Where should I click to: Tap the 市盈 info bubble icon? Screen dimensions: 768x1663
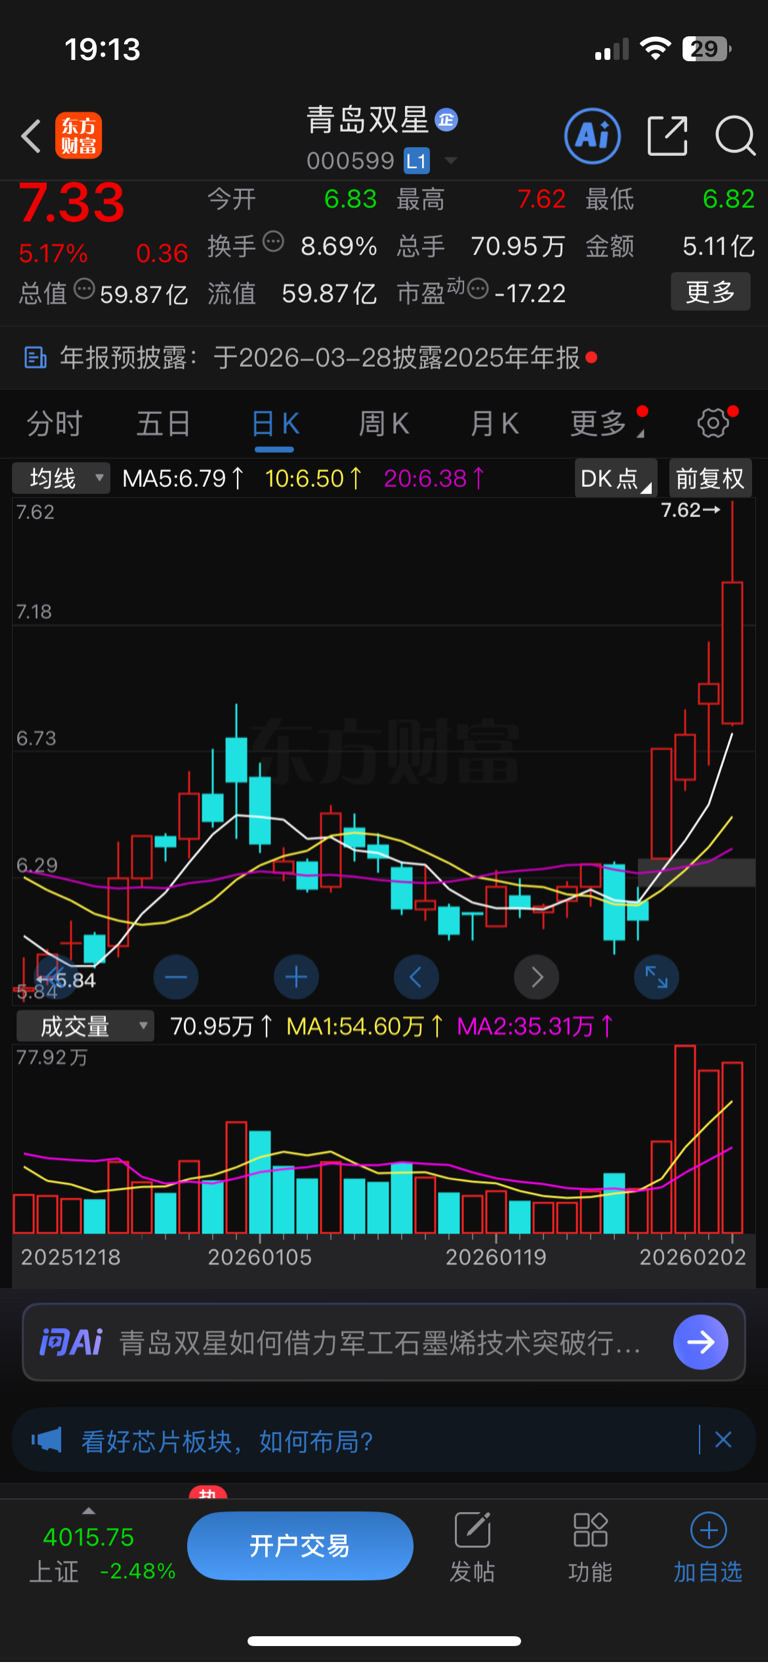[478, 290]
